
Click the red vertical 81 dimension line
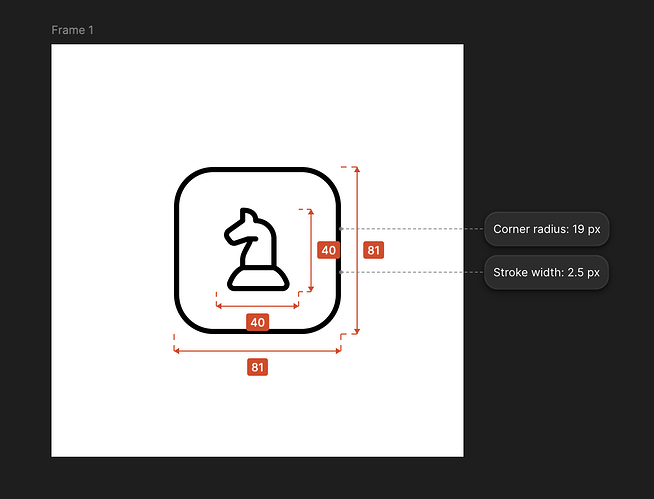pos(357,200)
